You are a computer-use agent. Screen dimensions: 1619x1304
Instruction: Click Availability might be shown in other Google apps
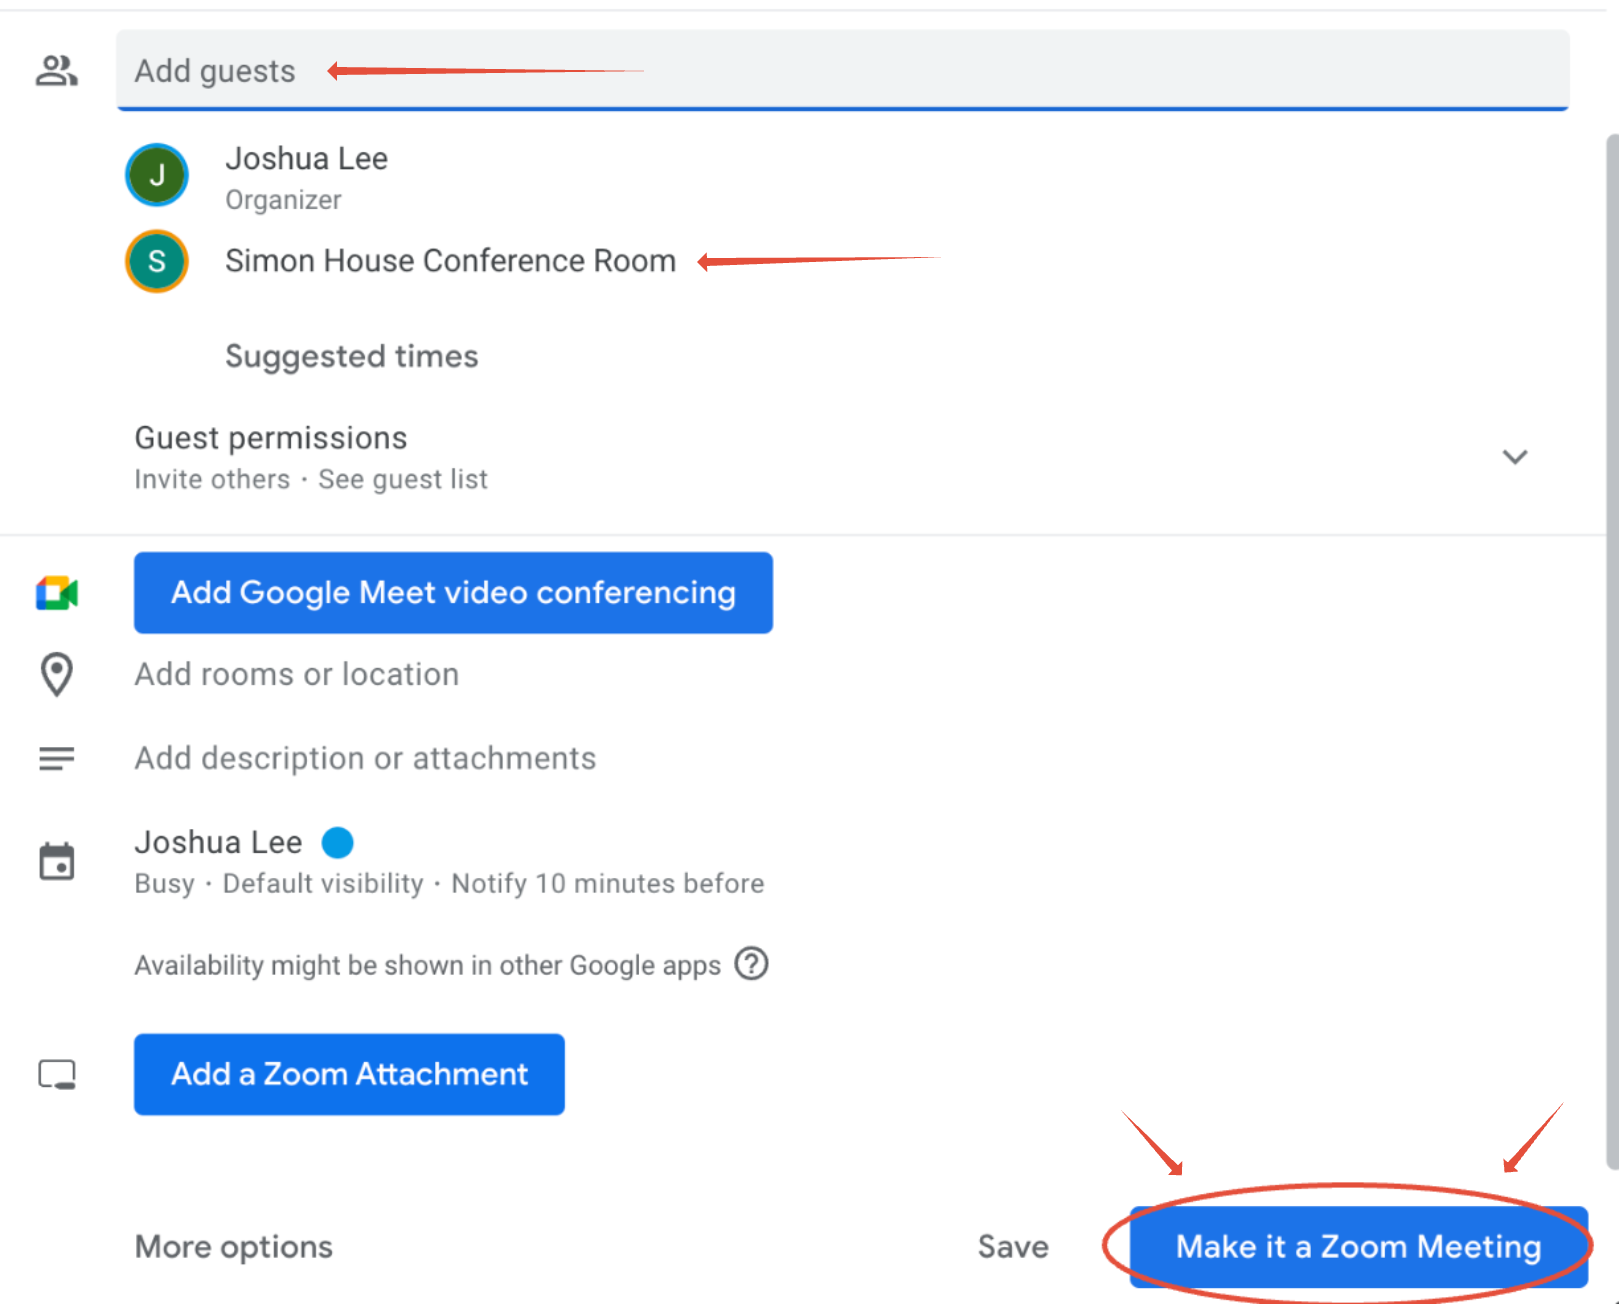427,965
